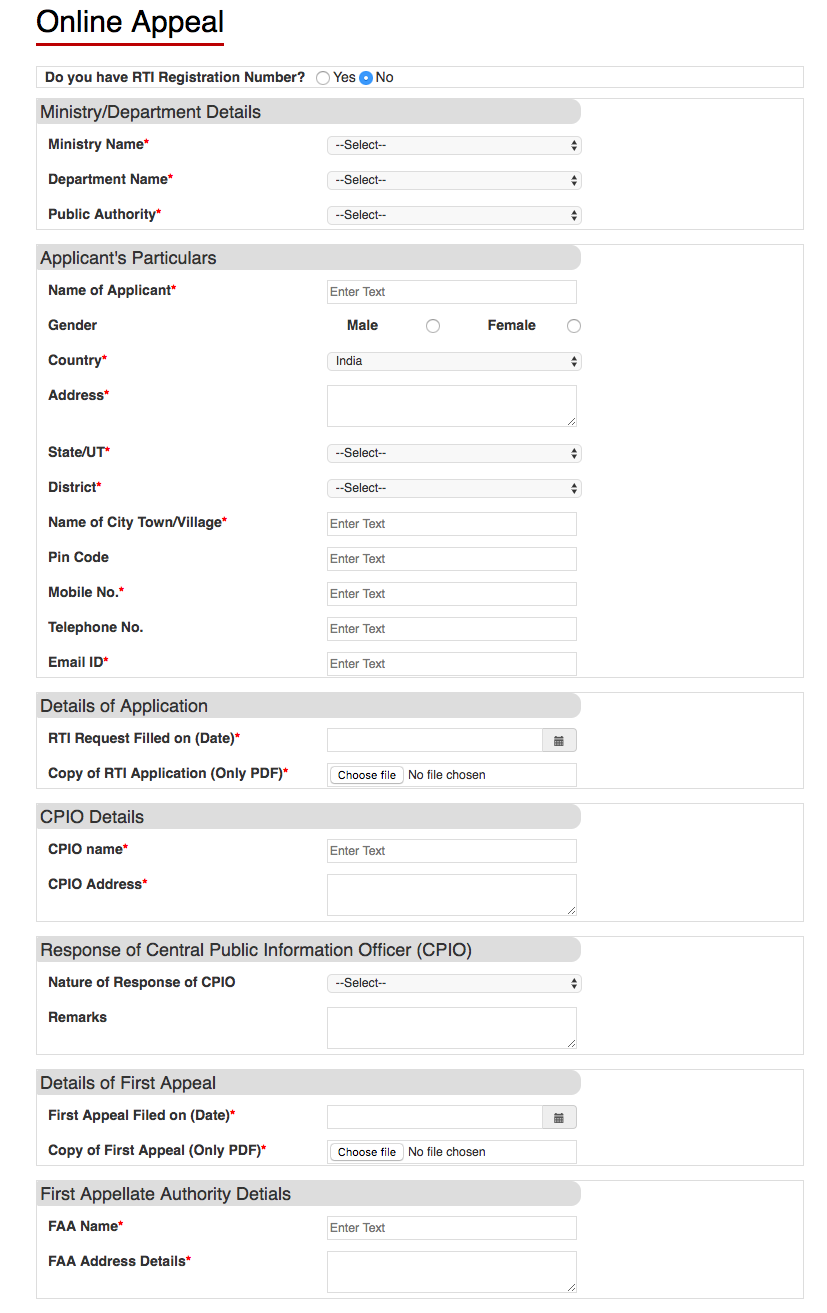Viewport: 827px width, 1313px height.
Task: Focus the CPIO Address text area
Action: 452,895
